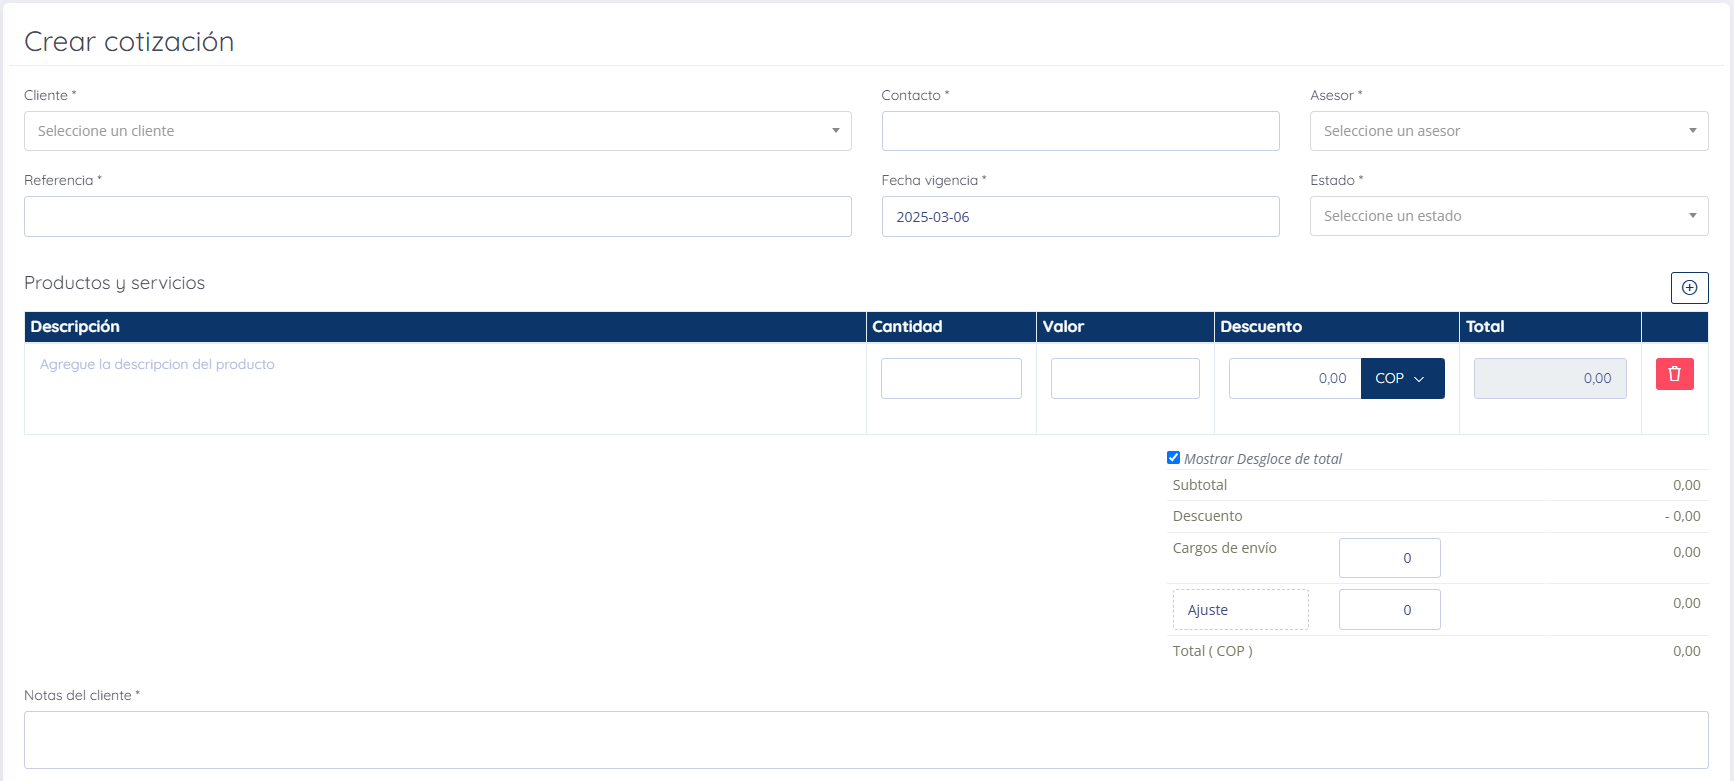Click the Ajuste label field
The width and height of the screenshot is (1734, 781).
pyautogui.click(x=1240, y=609)
